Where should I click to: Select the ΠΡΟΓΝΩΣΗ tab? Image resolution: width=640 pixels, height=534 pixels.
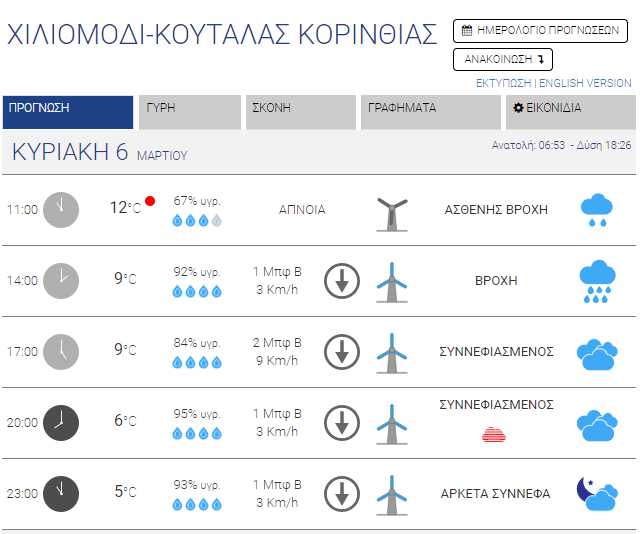(68, 112)
